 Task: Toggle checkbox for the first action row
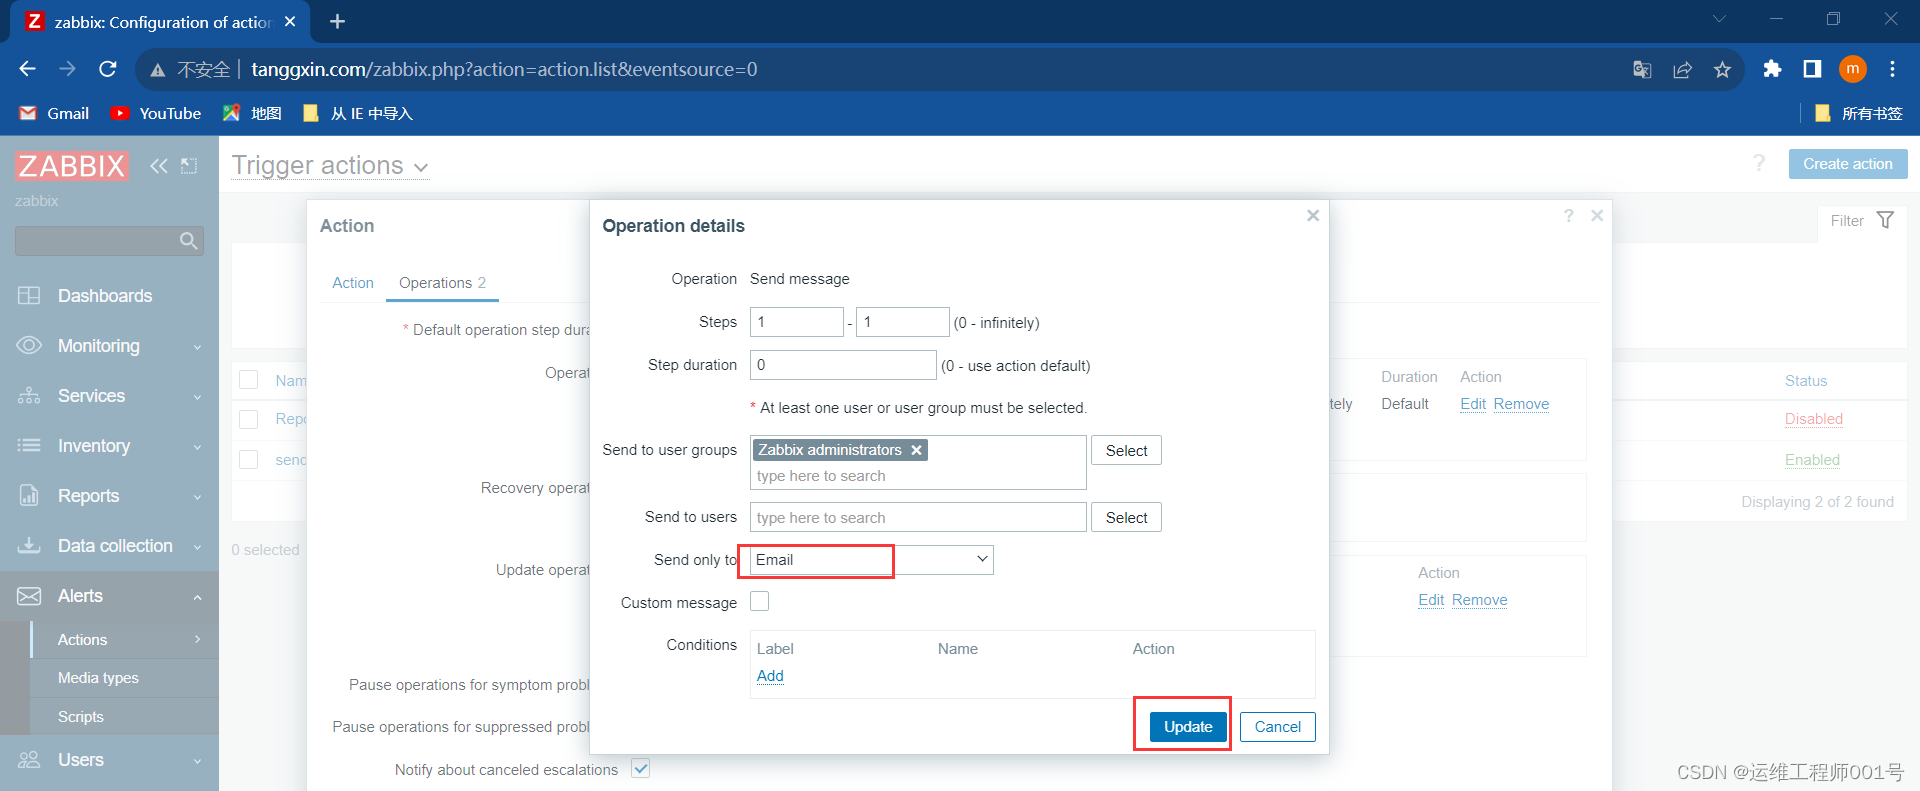(249, 419)
